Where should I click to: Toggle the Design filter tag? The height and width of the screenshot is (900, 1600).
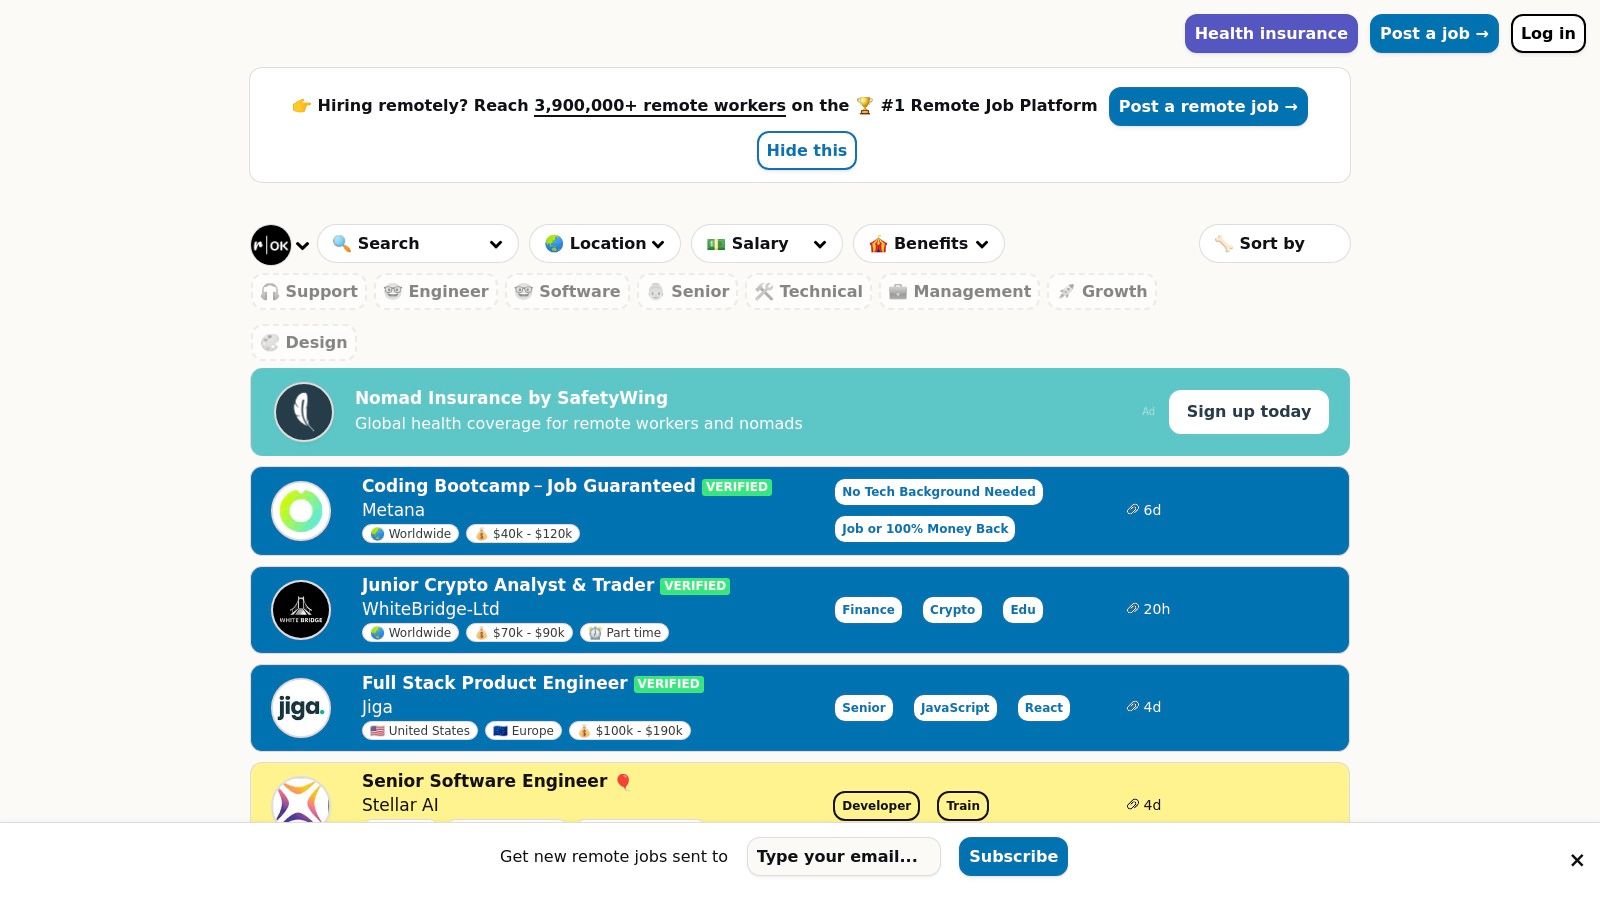[303, 342]
